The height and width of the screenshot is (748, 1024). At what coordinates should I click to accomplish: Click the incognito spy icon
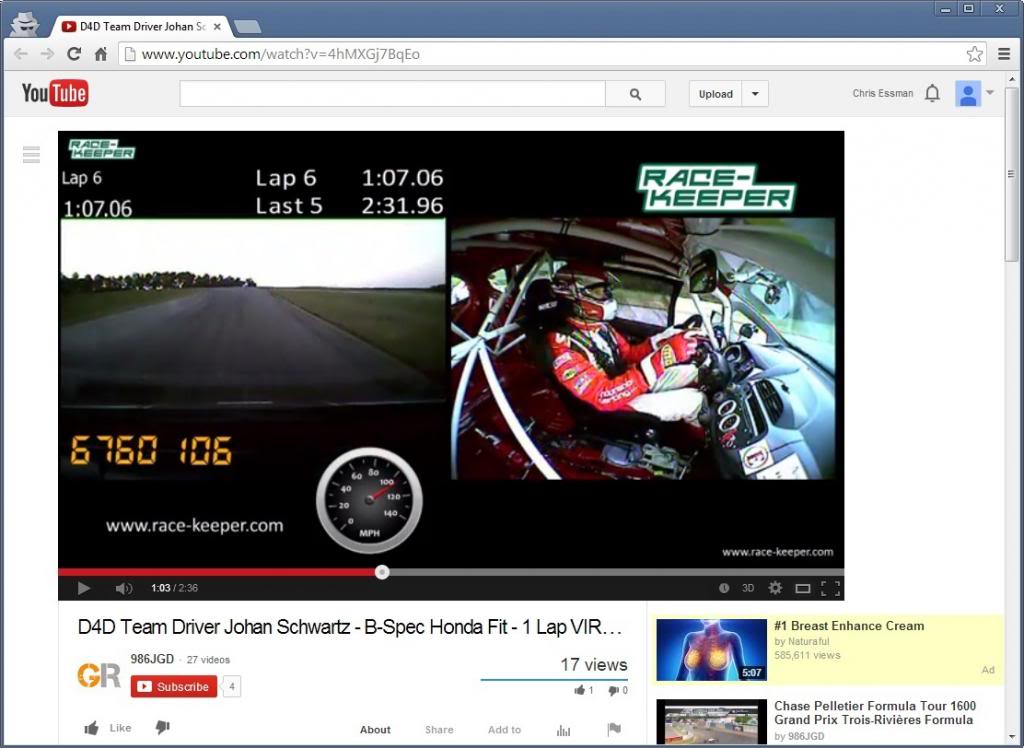click(25, 24)
